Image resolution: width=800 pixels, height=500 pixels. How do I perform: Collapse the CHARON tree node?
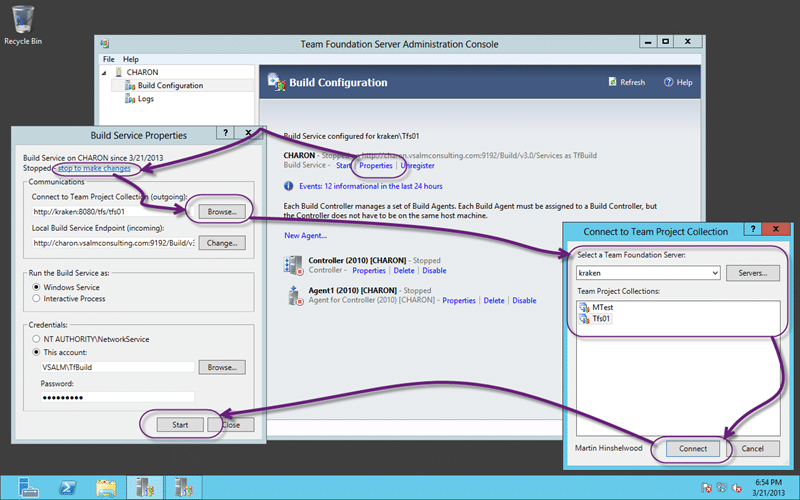point(104,72)
